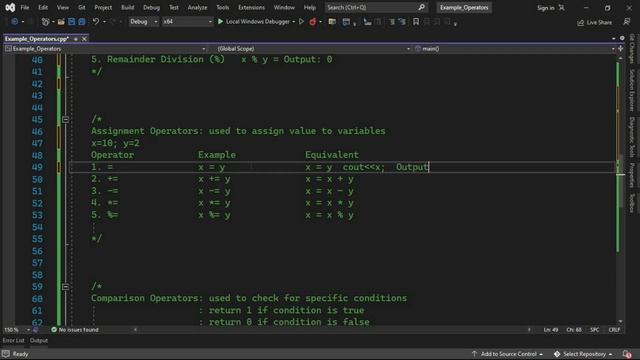
Task: Switch to the Output tab
Action: click(39, 340)
